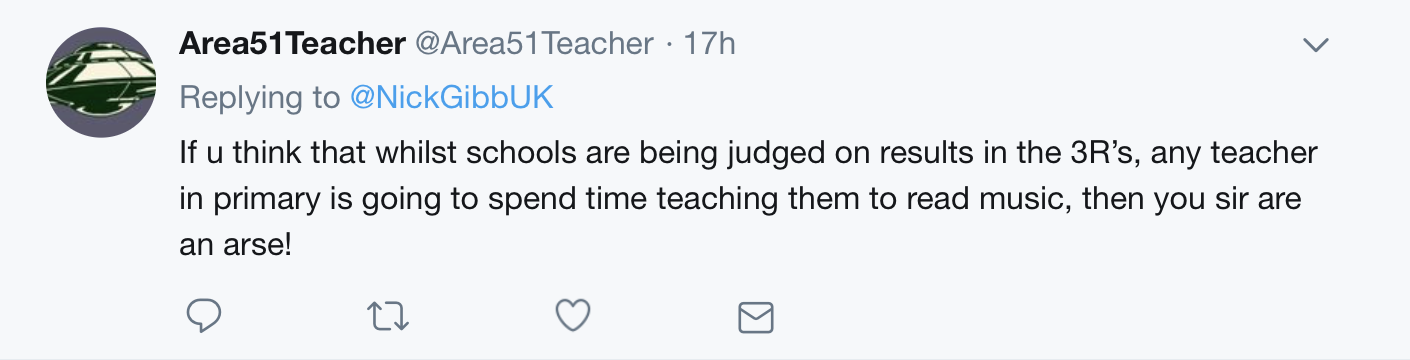
Task: Click the bold Area51Teacher display name
Action: tap(292, 44)
